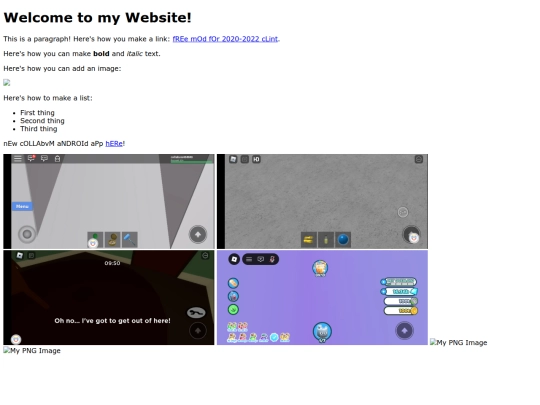The height and width of the screenshot is (405, 540).
Task: Tap the wrench icon in the dark screenshot
Action: click(196, 313)
